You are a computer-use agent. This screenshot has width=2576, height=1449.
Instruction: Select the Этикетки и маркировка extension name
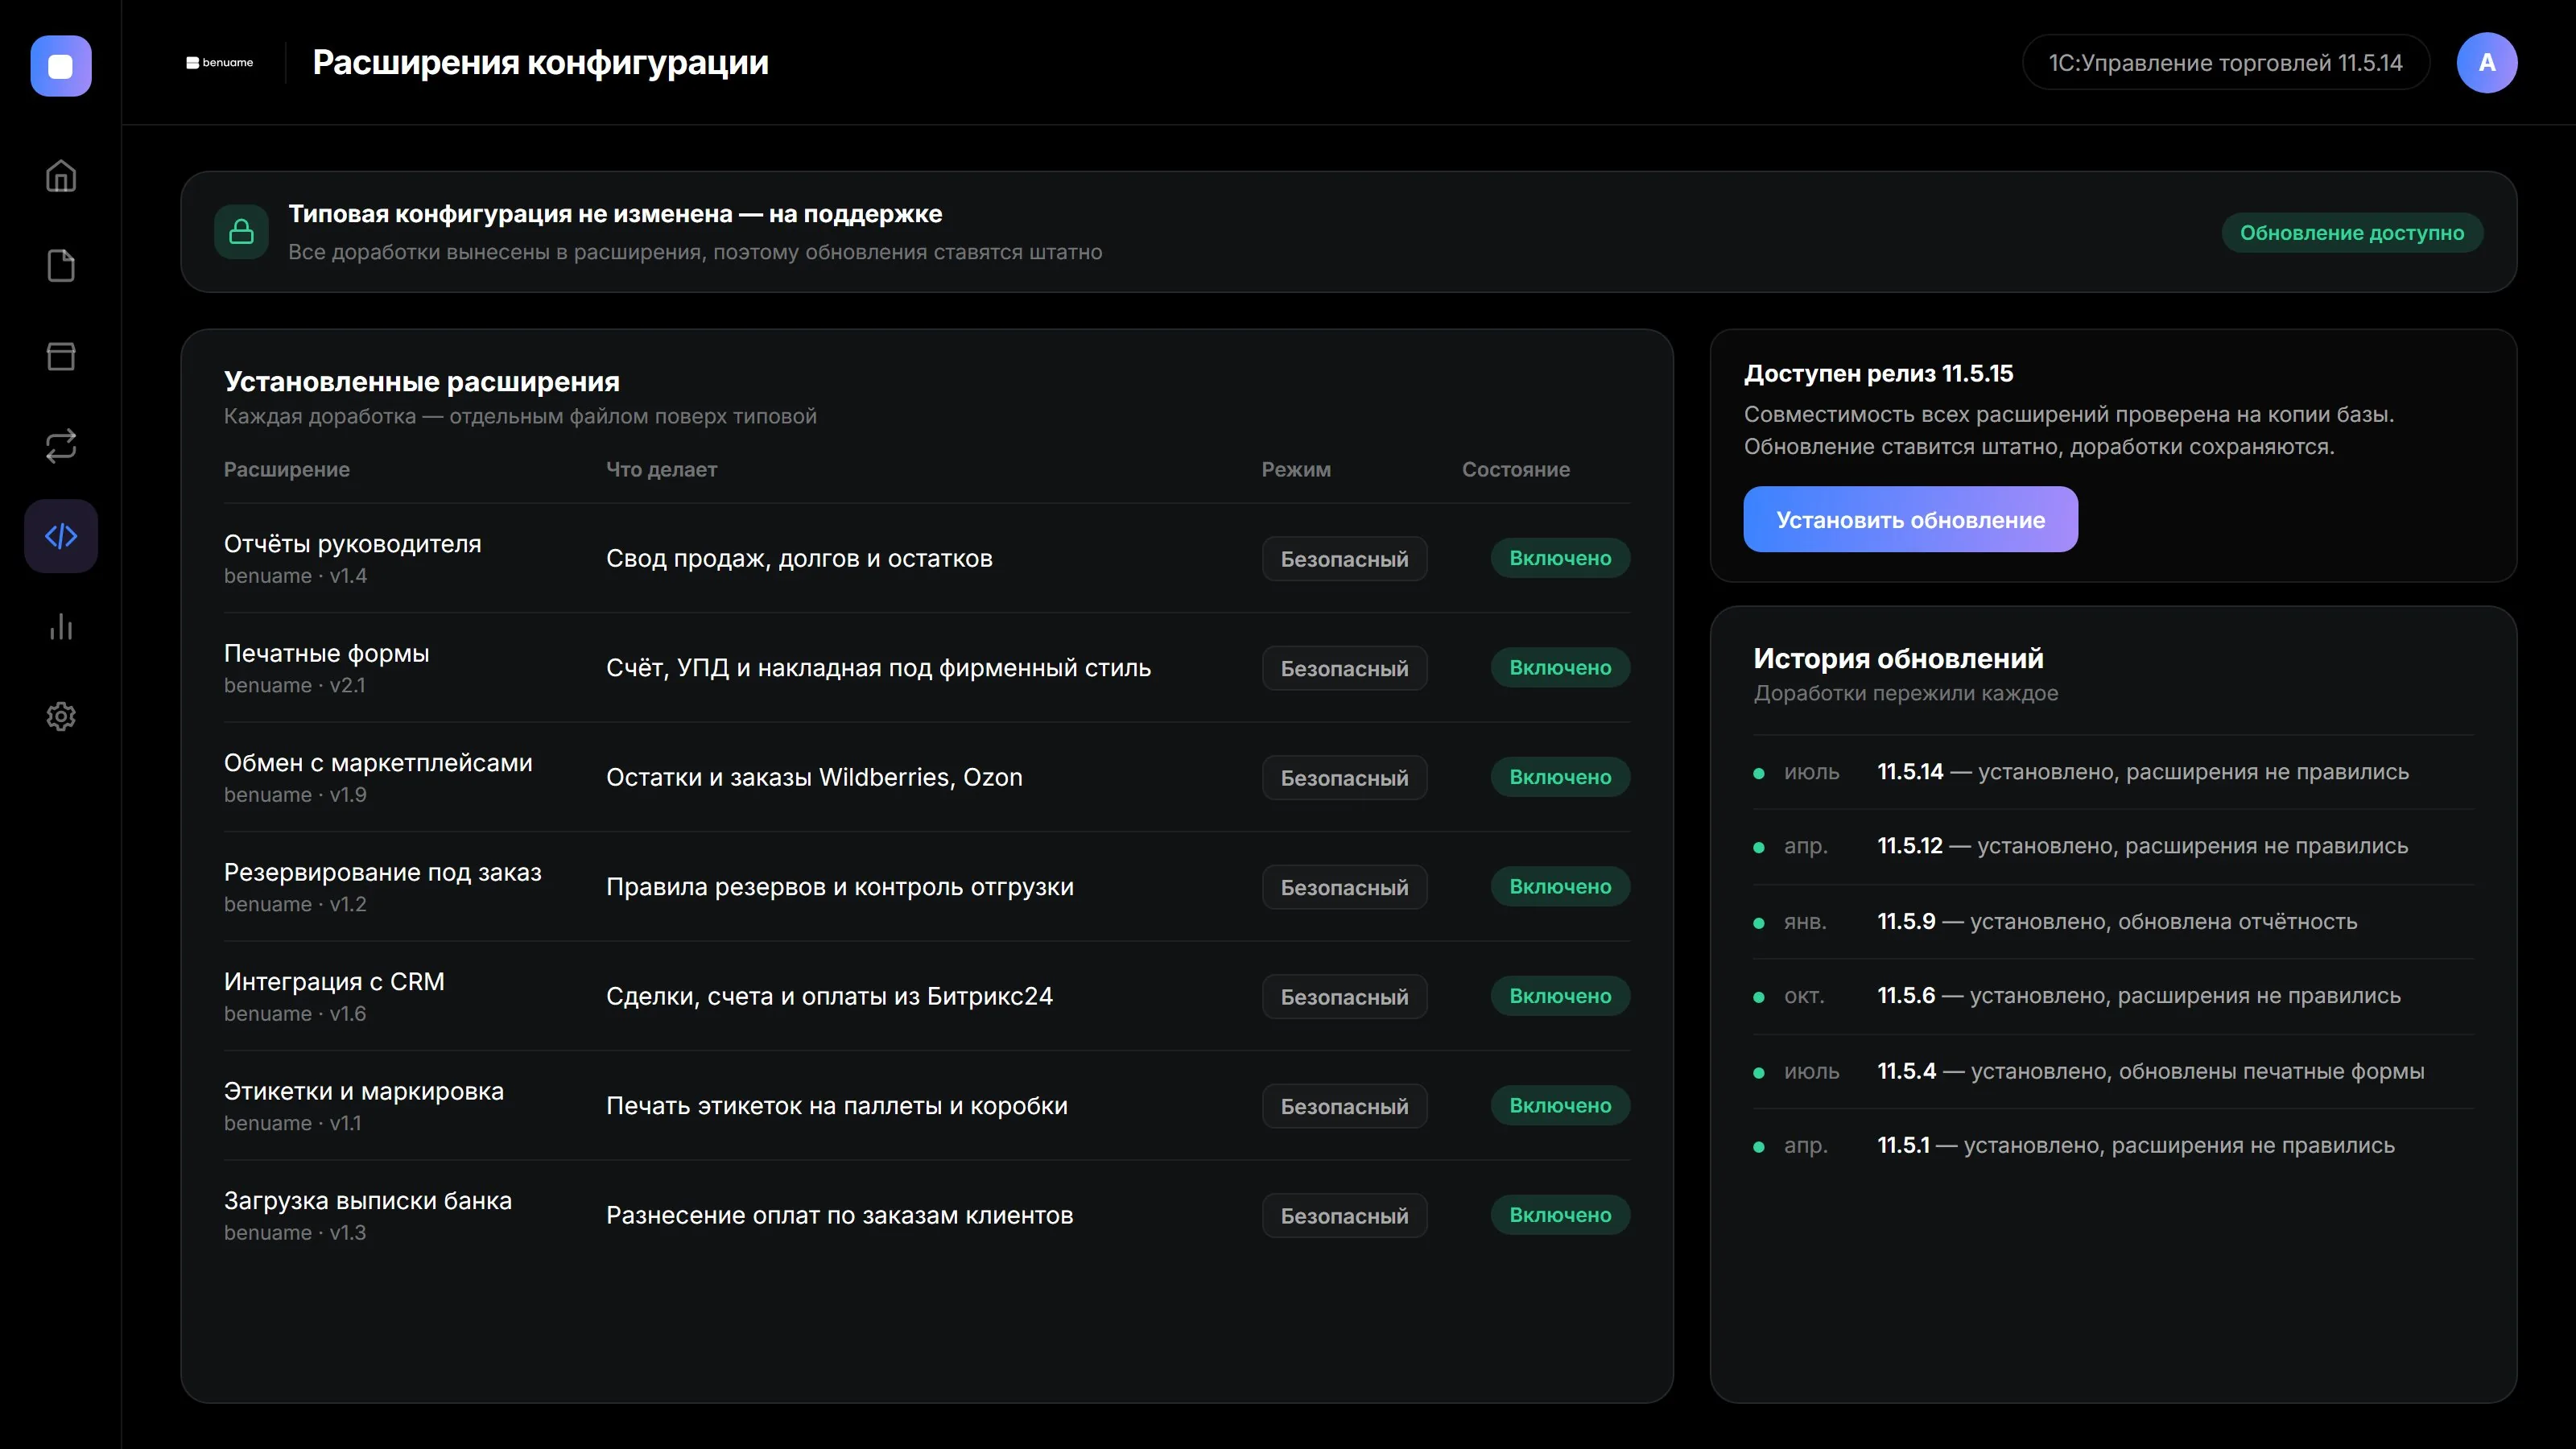(x=364, y=1091)
